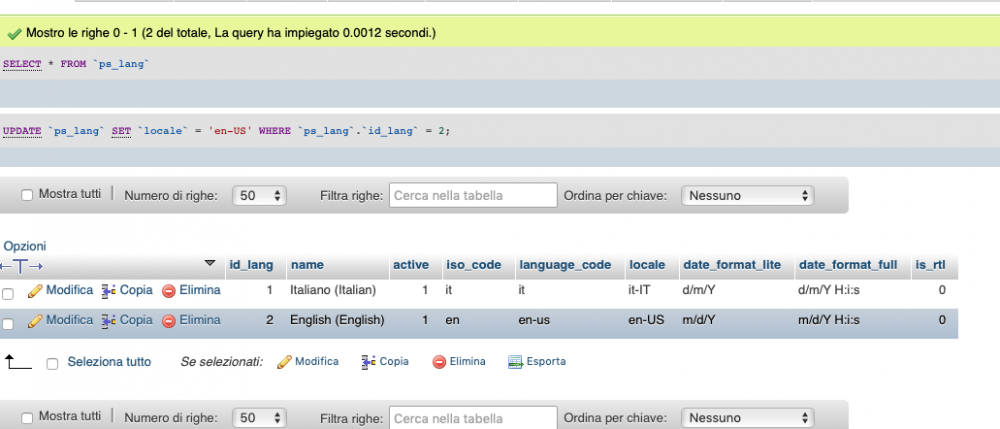Sort by the date_format_full column header
Viewport: 1000px width, 429px height.
[x=848, y=265]
